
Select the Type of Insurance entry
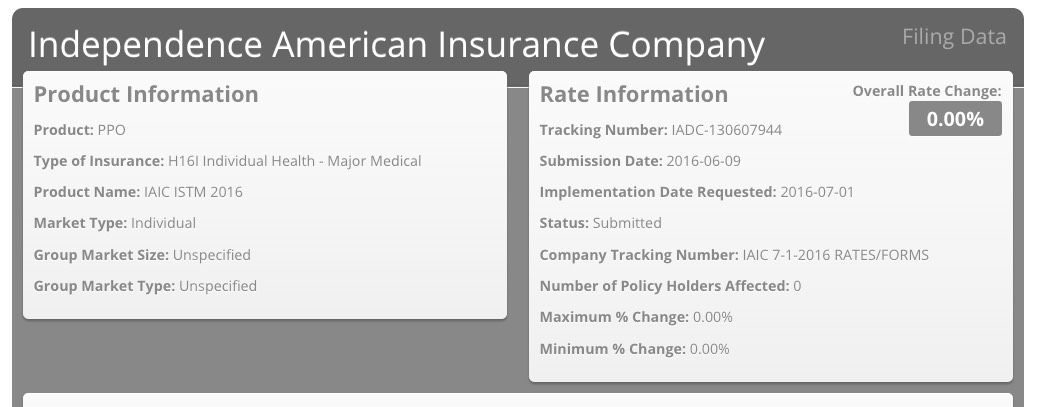[227, 161]
